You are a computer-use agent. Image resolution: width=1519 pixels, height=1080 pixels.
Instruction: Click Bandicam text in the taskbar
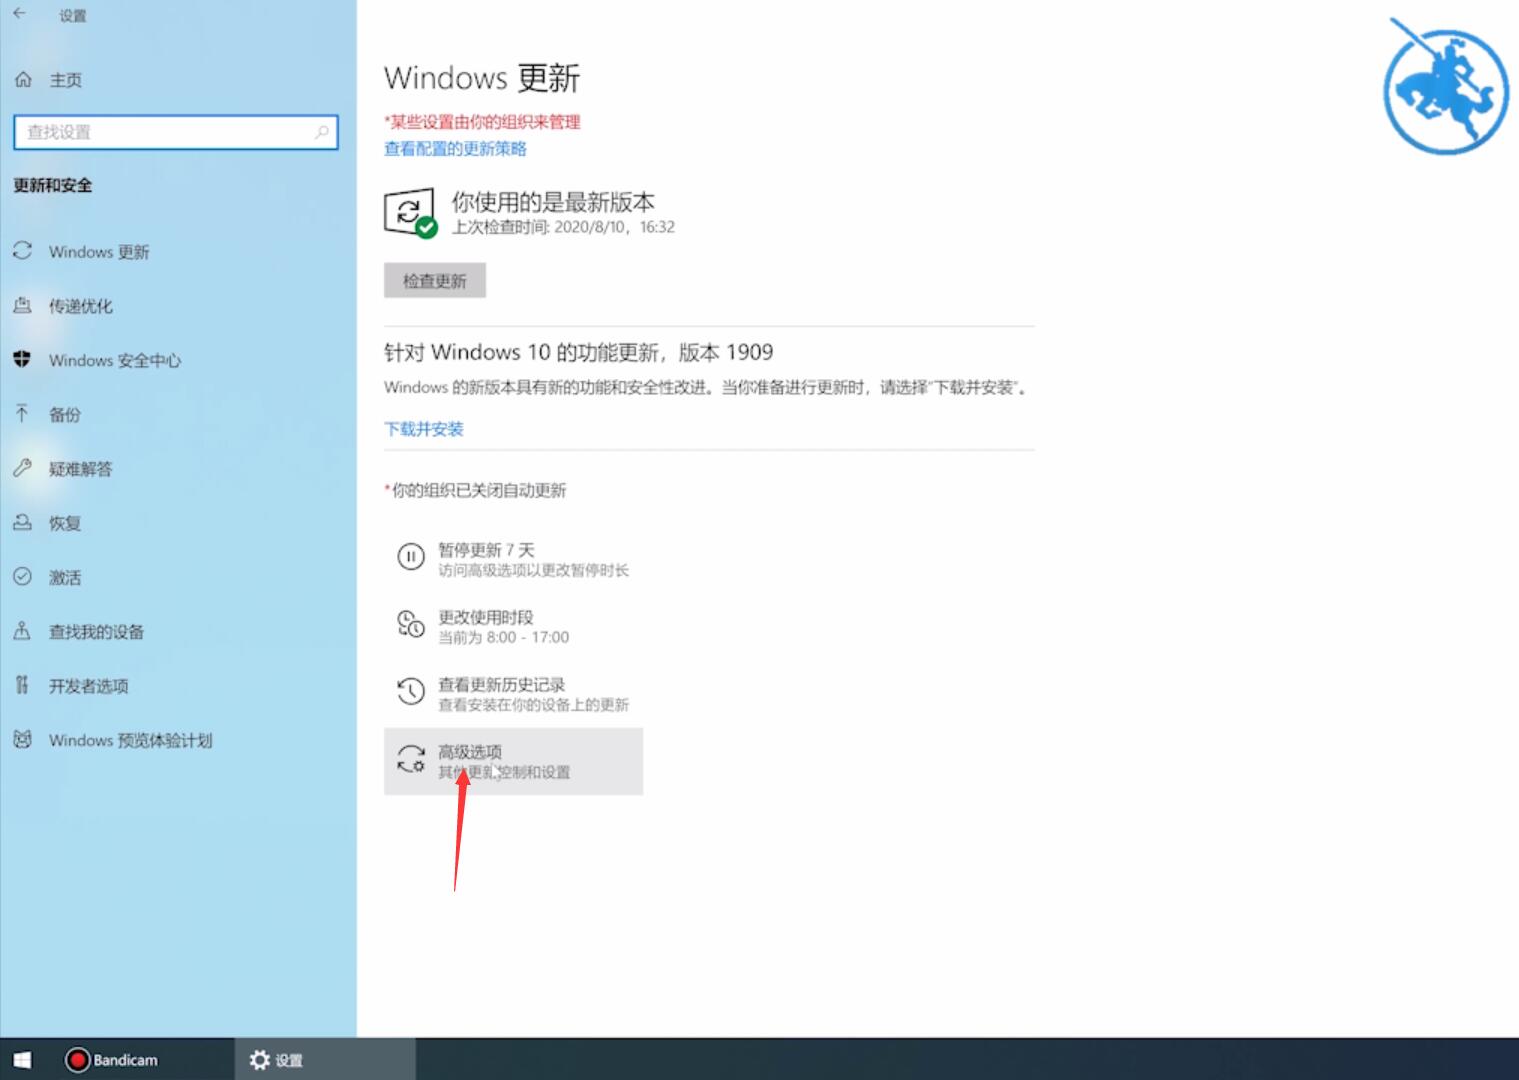[x=125, y=1059]
